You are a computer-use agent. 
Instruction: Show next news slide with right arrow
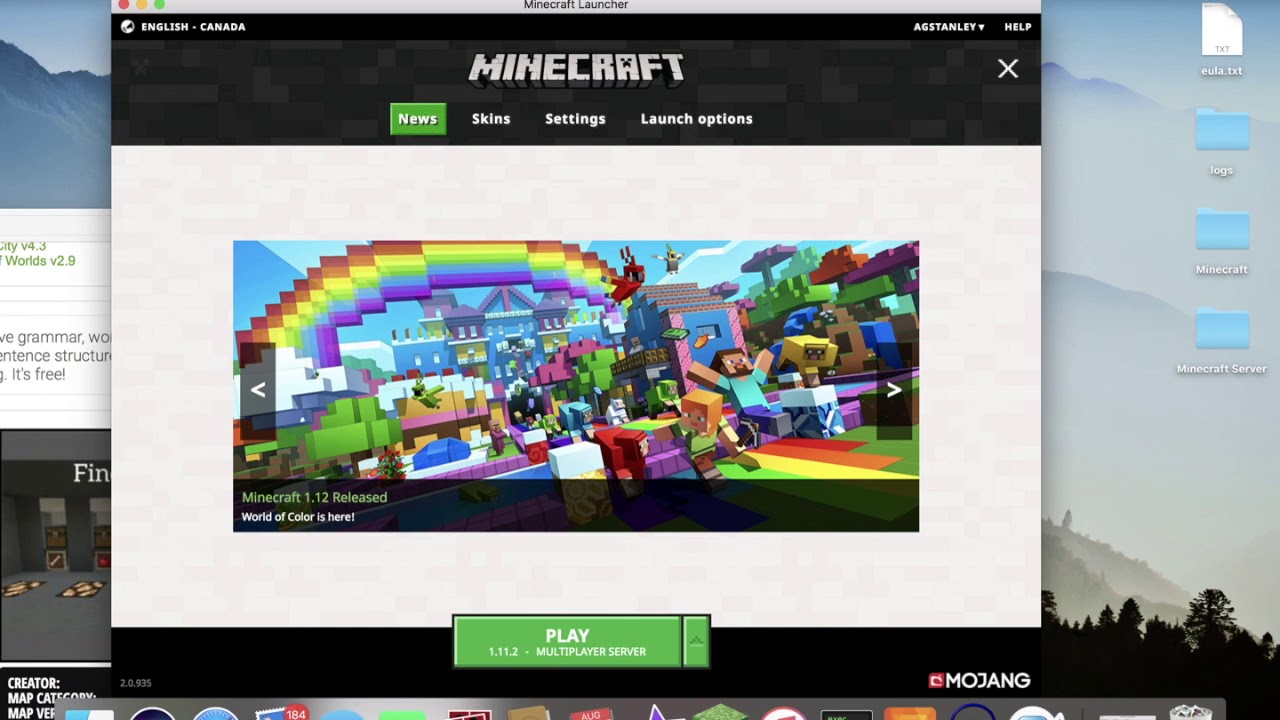click(894, 390)
